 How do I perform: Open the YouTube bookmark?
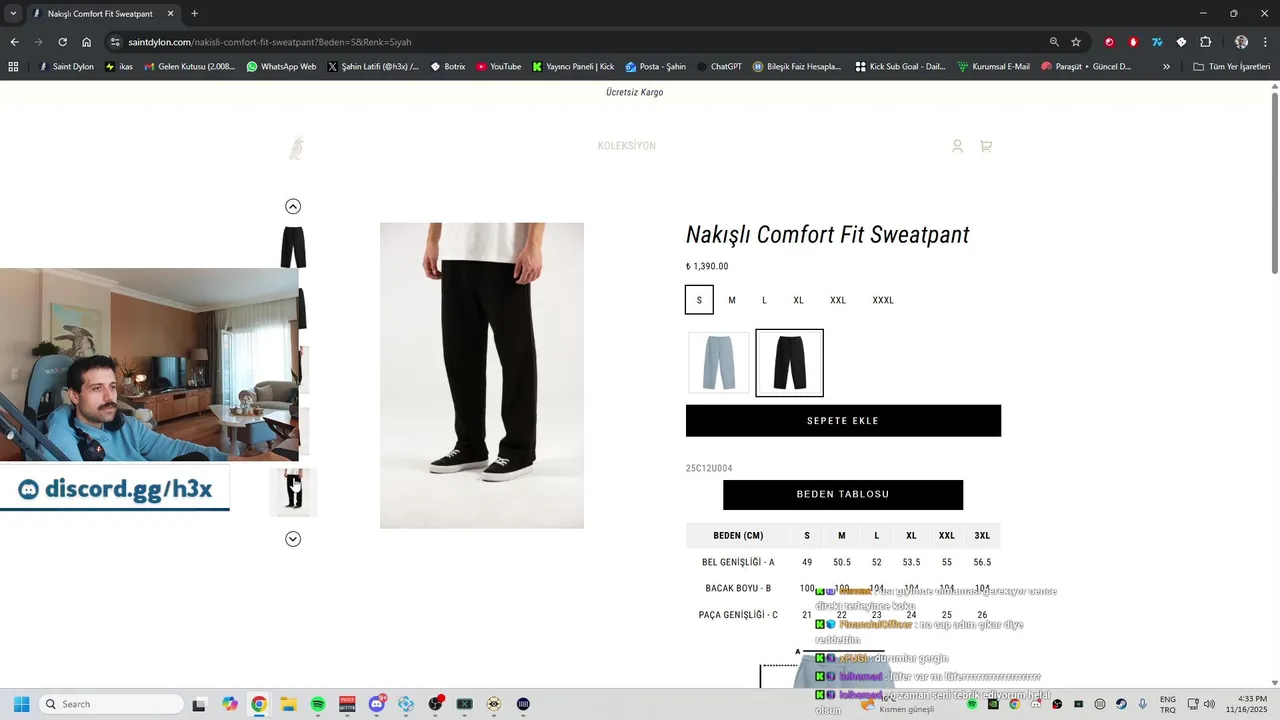pyautogui.click(x=498, y=67)
